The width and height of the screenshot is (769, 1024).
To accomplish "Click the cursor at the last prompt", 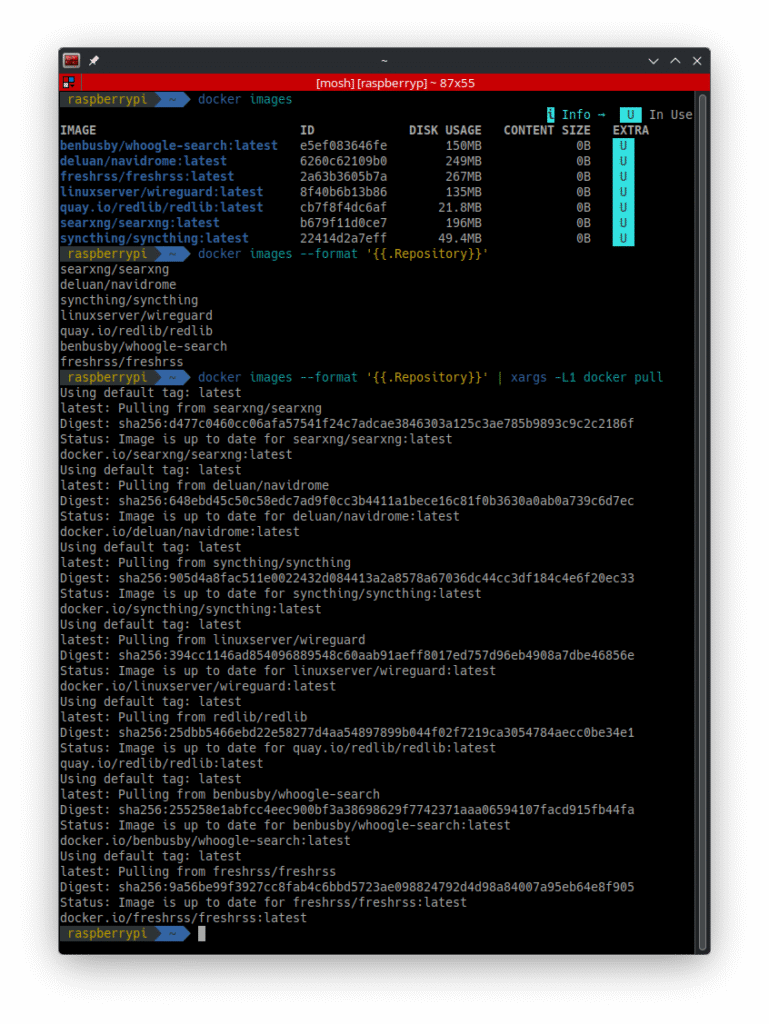I will 201,933.
